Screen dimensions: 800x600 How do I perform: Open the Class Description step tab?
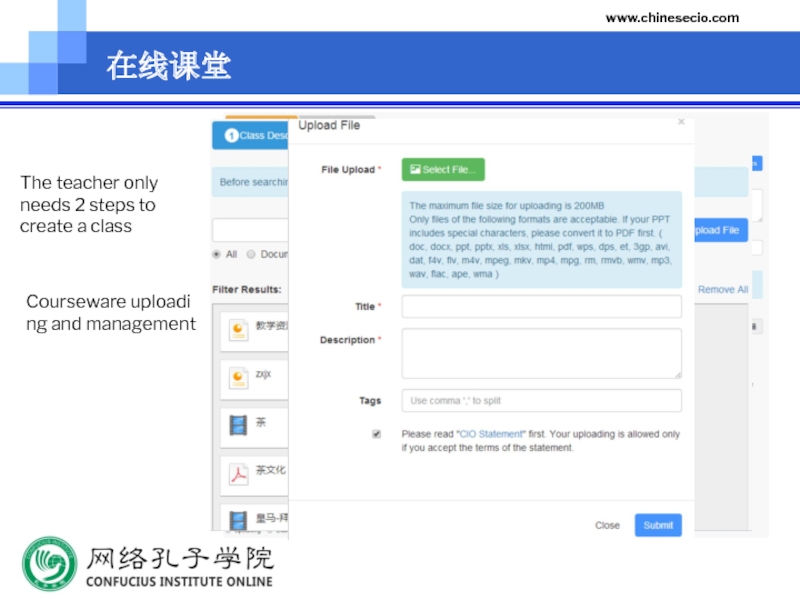(x=250, y=135)
